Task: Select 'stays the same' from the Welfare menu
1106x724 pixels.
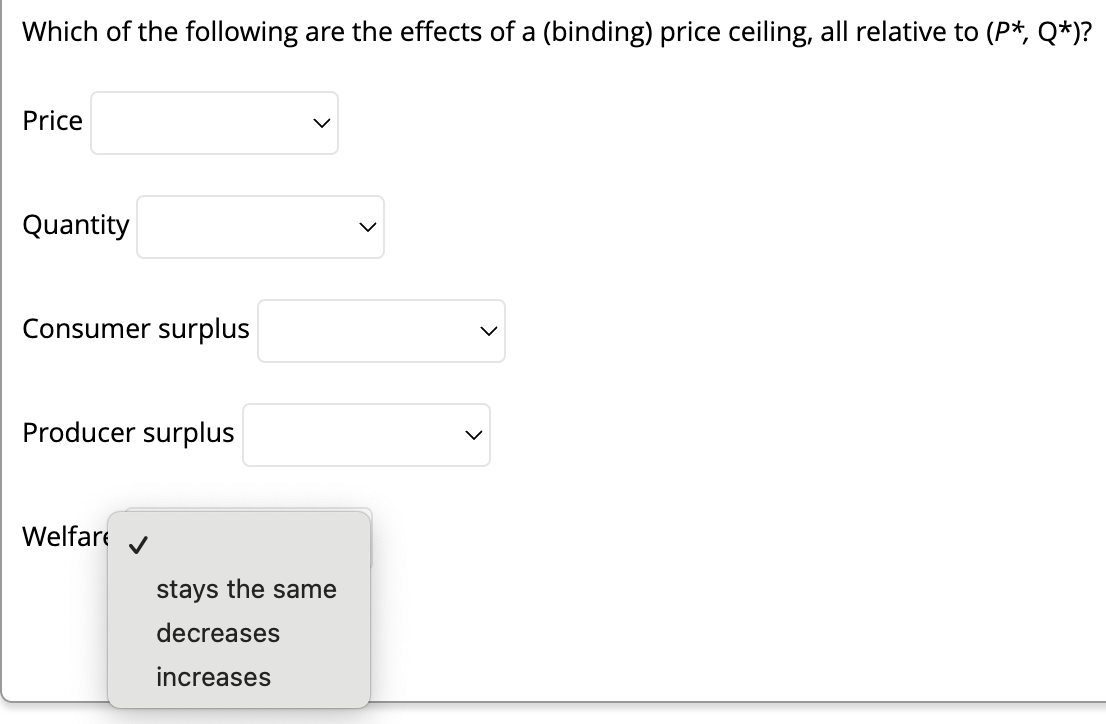Action: pos(245,589)
